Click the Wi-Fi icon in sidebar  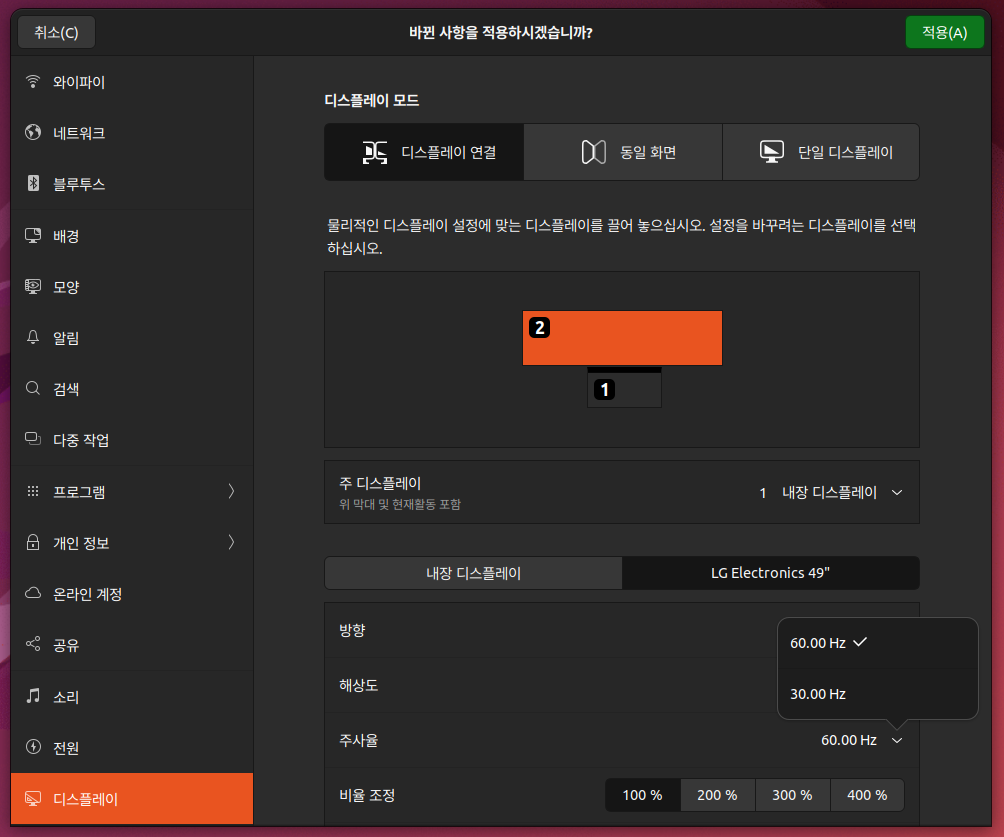click(x=33, y=82)
